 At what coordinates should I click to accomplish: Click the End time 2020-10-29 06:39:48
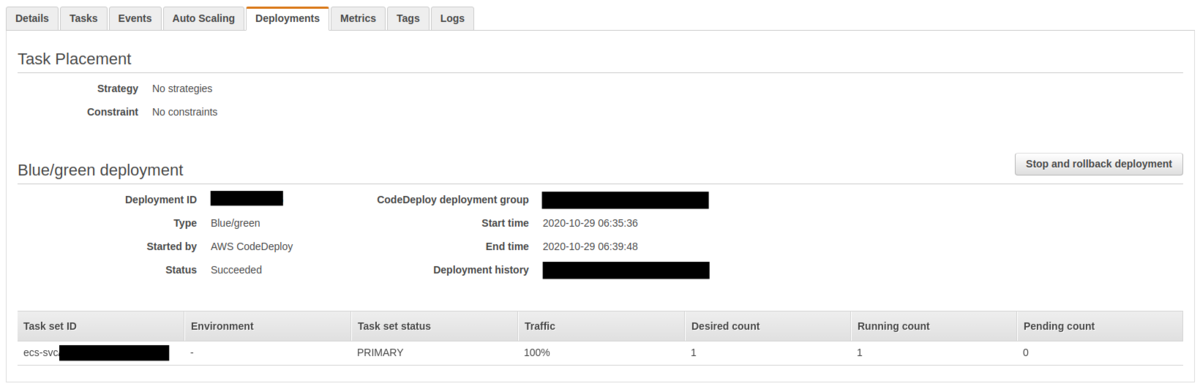pos(590,246)
